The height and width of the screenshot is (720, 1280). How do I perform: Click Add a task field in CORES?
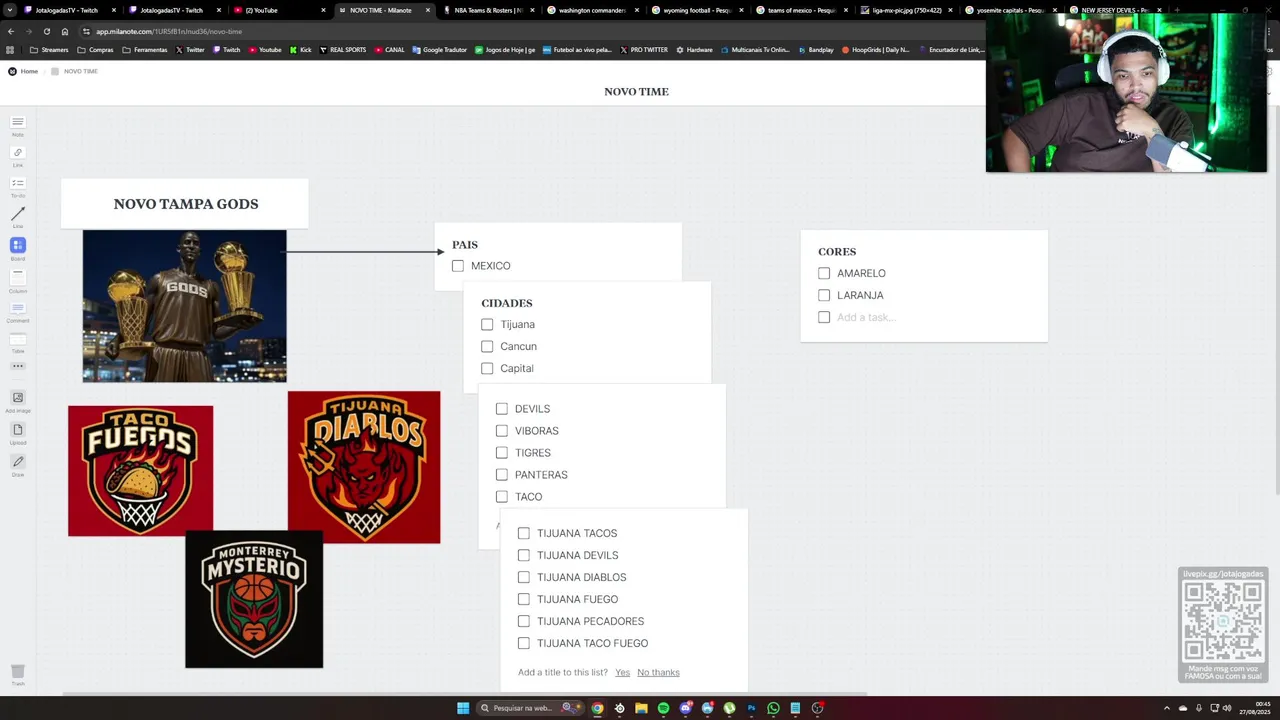[x=866, y=317]
